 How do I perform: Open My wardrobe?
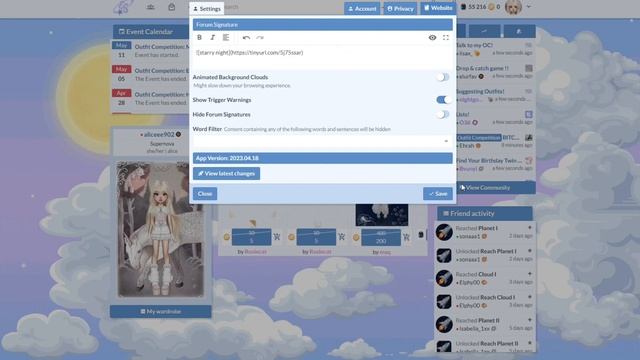pos(160,311)
